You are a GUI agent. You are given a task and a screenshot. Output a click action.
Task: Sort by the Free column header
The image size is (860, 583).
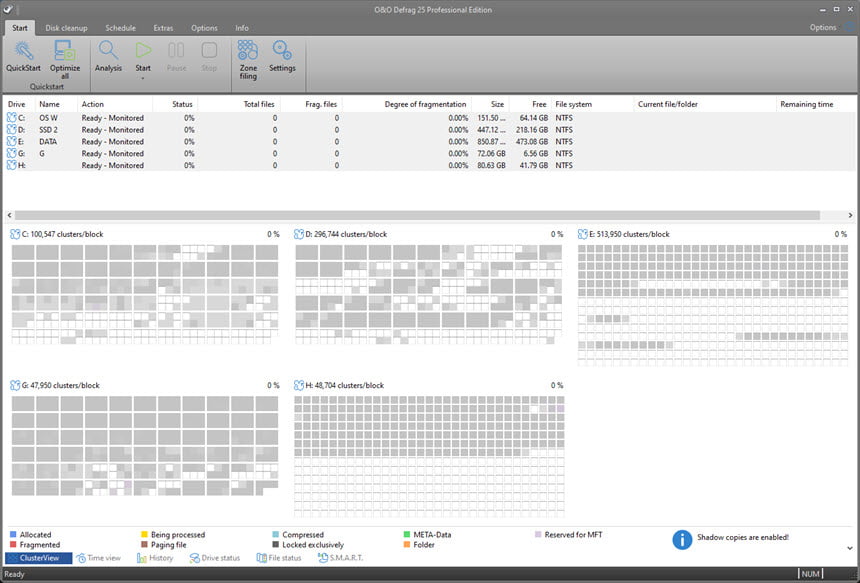point(530,104)
